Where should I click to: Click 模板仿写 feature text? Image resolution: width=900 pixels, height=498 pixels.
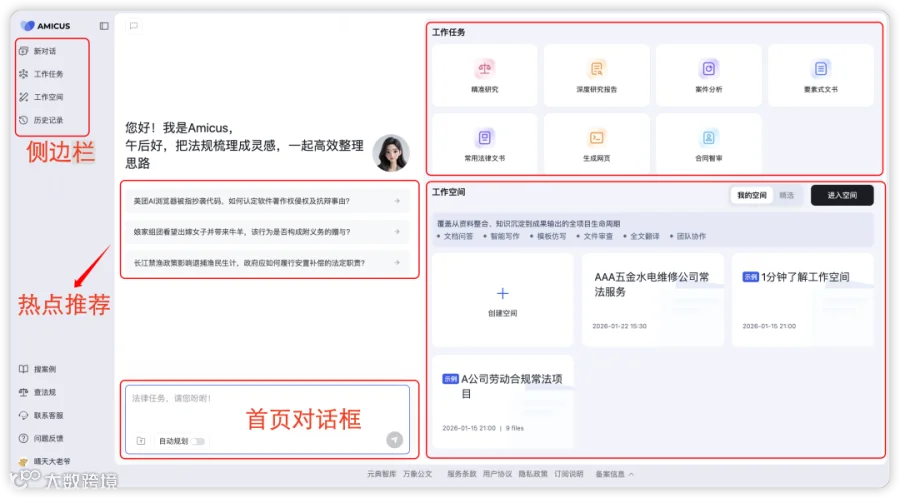point(551,236)
